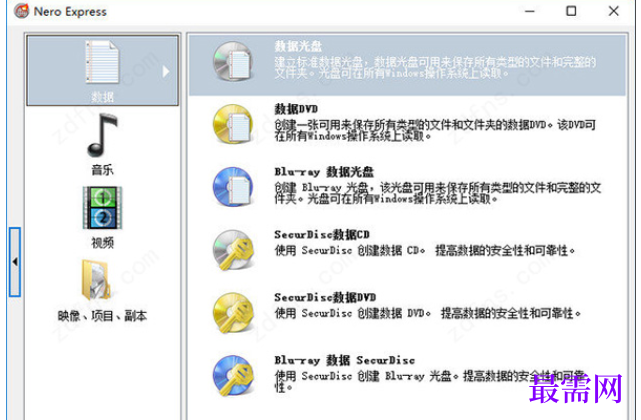Open the 映像、项目、副本 folder icon
This screenshot has height=420, width=641.
[96, 281]
